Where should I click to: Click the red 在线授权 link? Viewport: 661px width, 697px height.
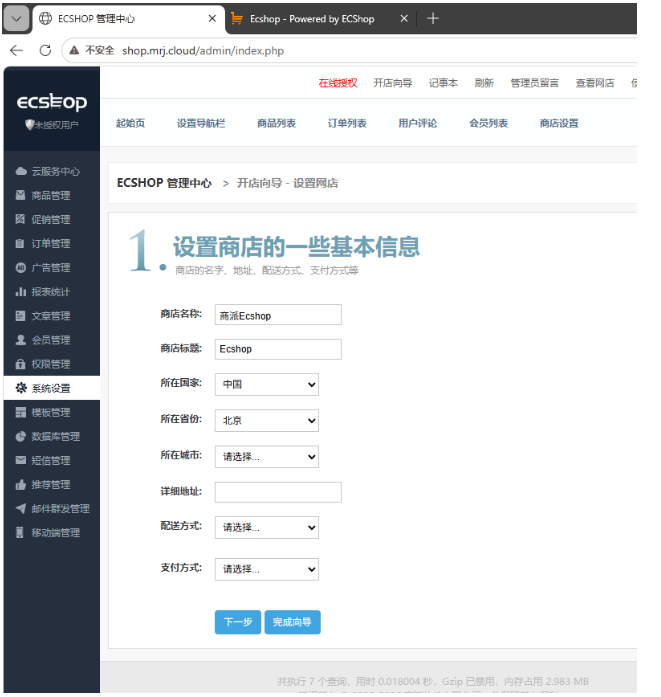point(338,83)
